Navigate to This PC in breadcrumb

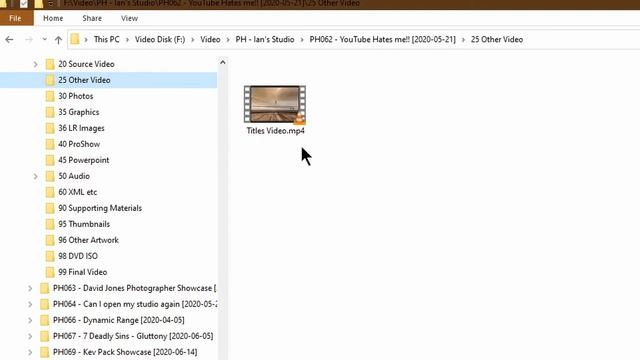click(107, 40)
